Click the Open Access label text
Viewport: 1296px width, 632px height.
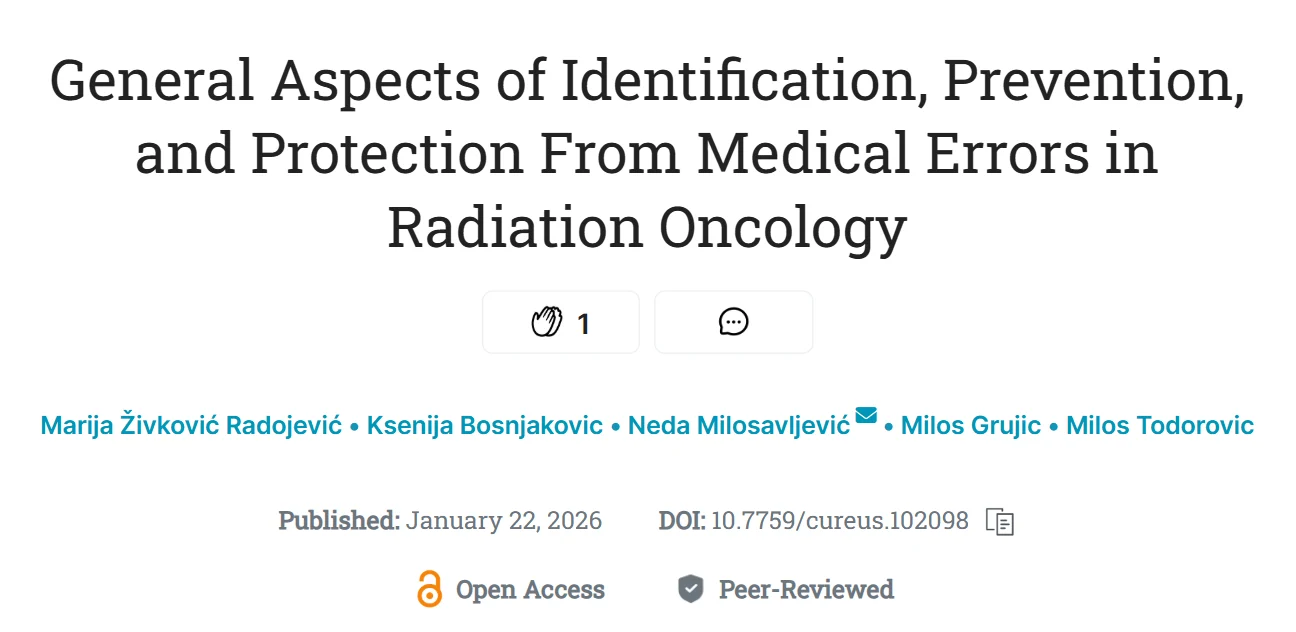(x=530, y=590)
